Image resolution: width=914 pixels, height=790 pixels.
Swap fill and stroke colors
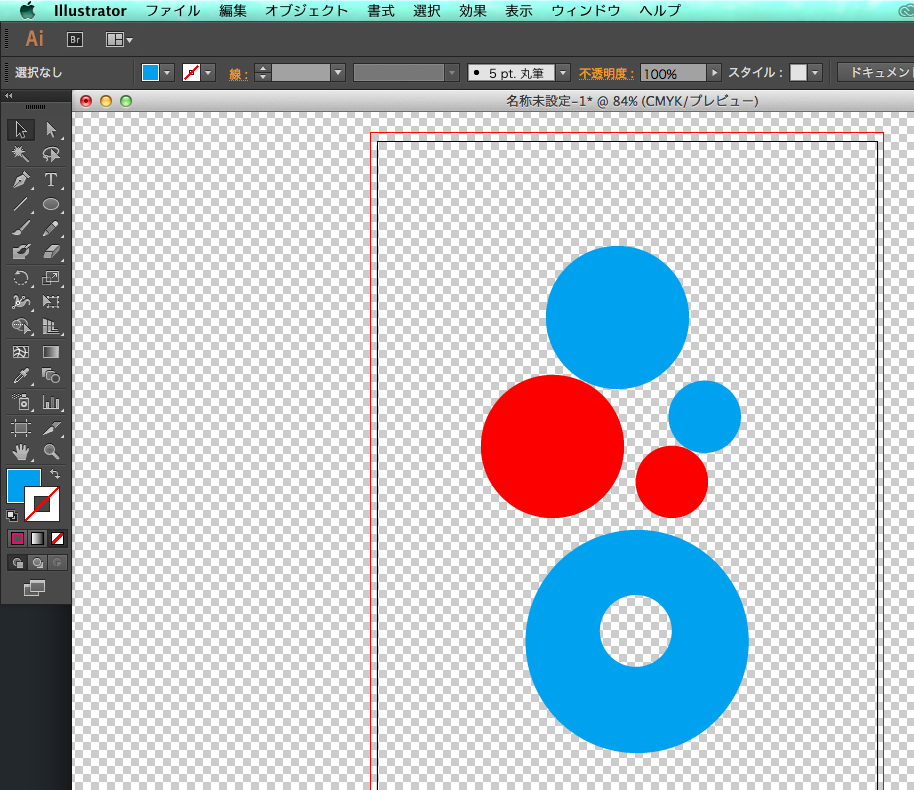[55, 473]
